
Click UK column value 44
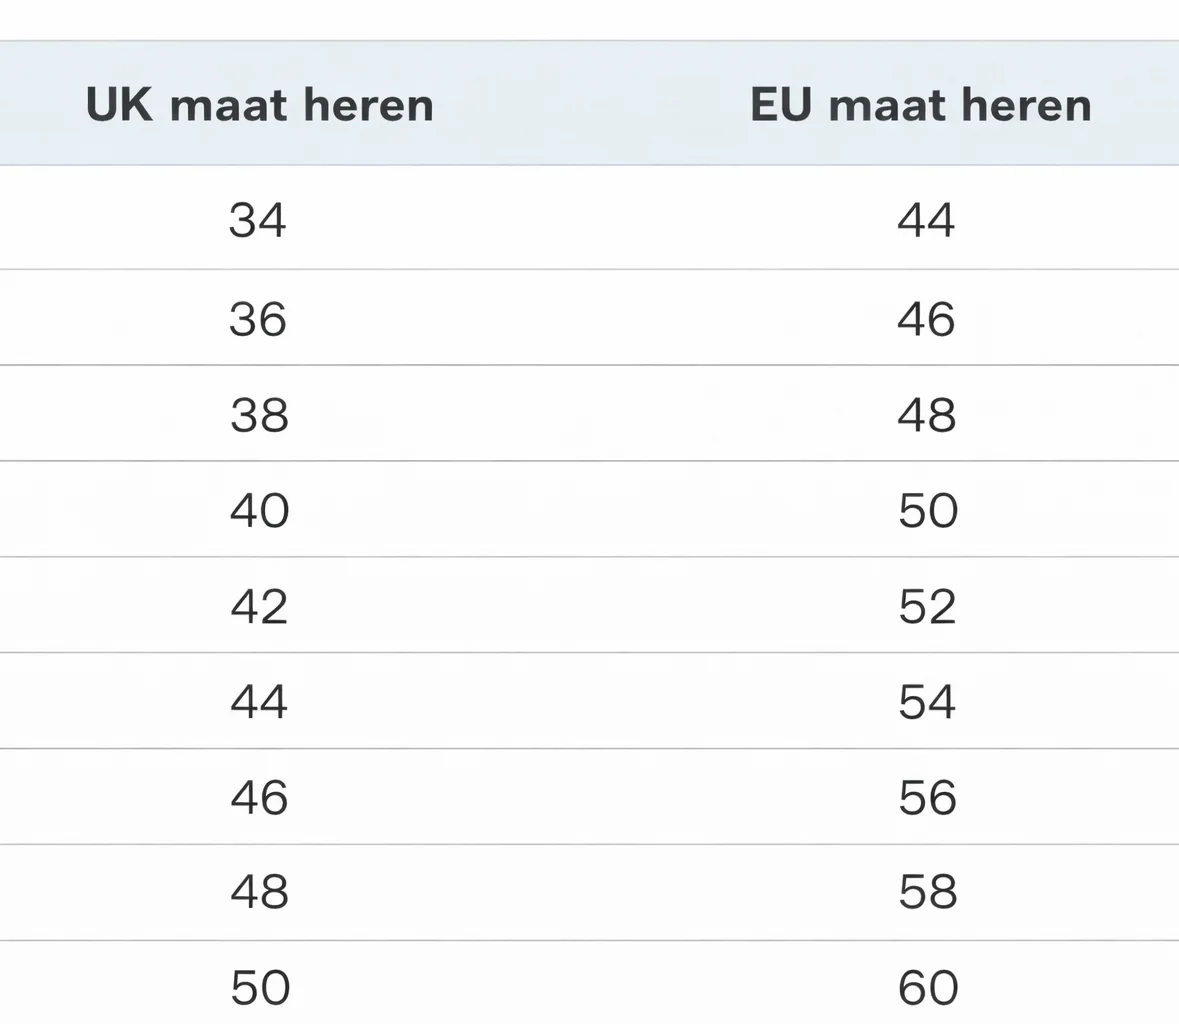[259, 702]
